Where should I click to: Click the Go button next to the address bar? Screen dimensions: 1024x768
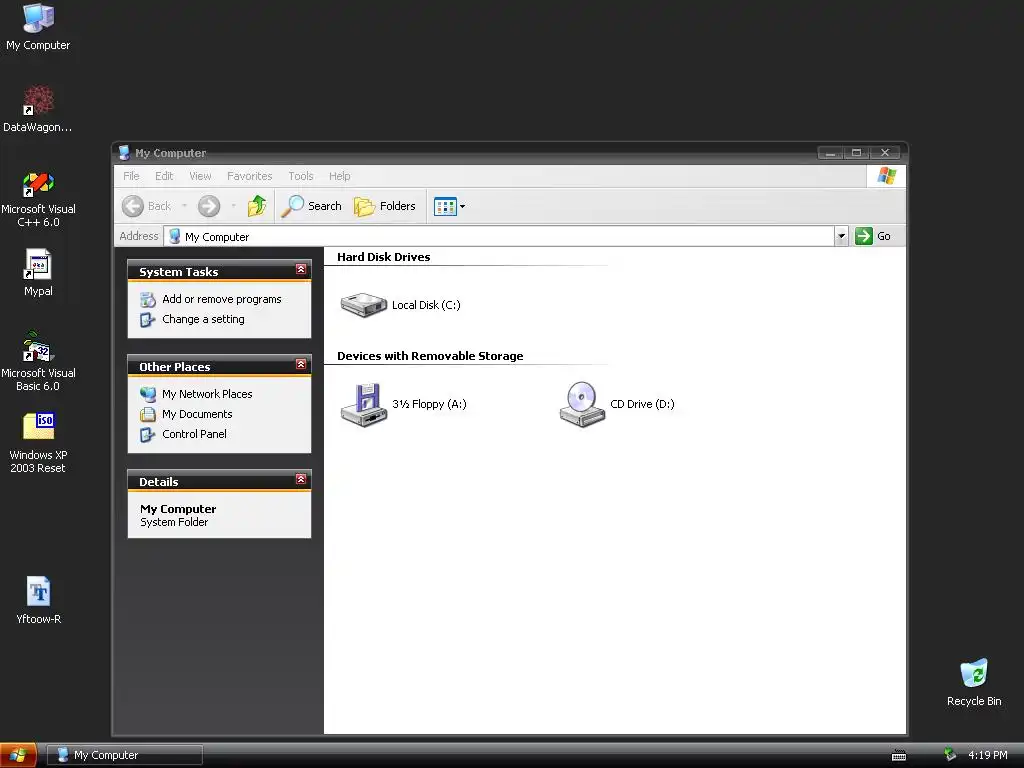tap(873, 236)
